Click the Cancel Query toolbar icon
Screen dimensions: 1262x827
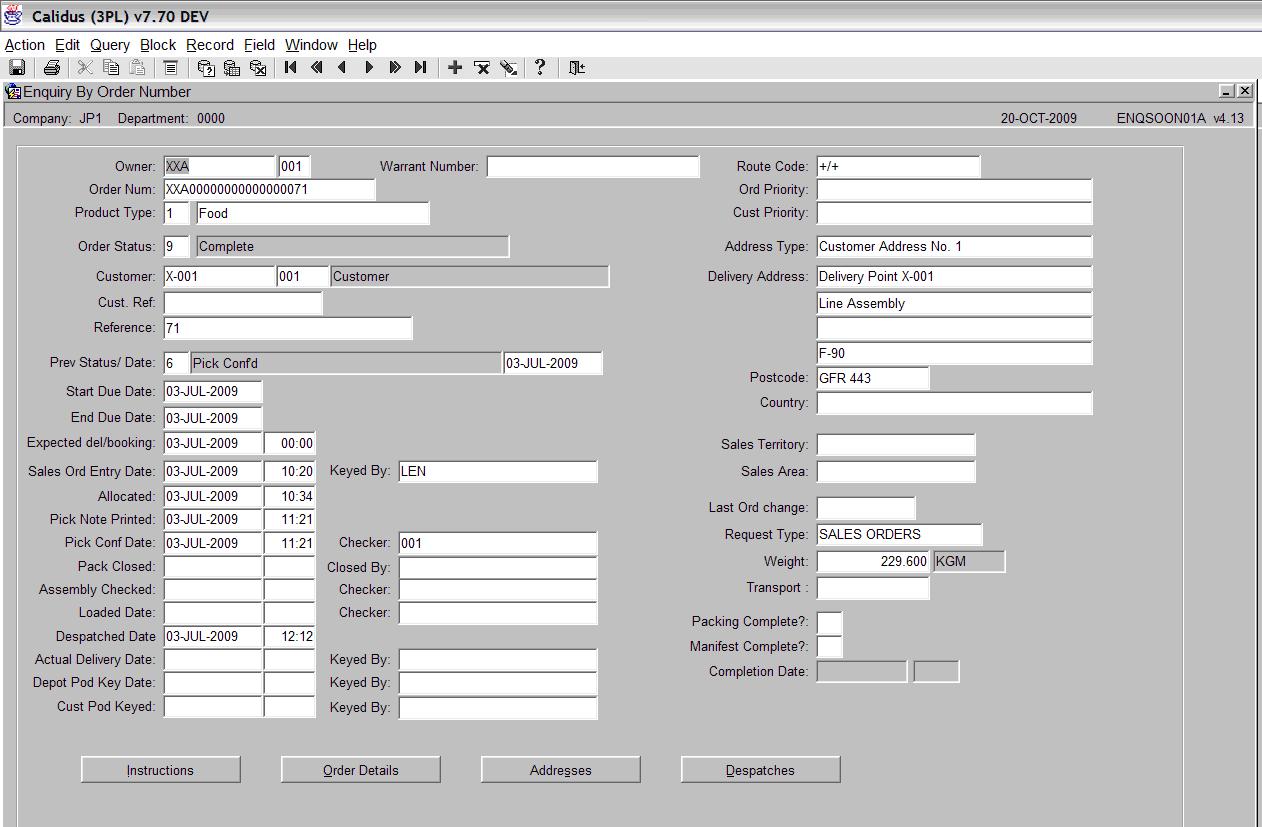258,68
